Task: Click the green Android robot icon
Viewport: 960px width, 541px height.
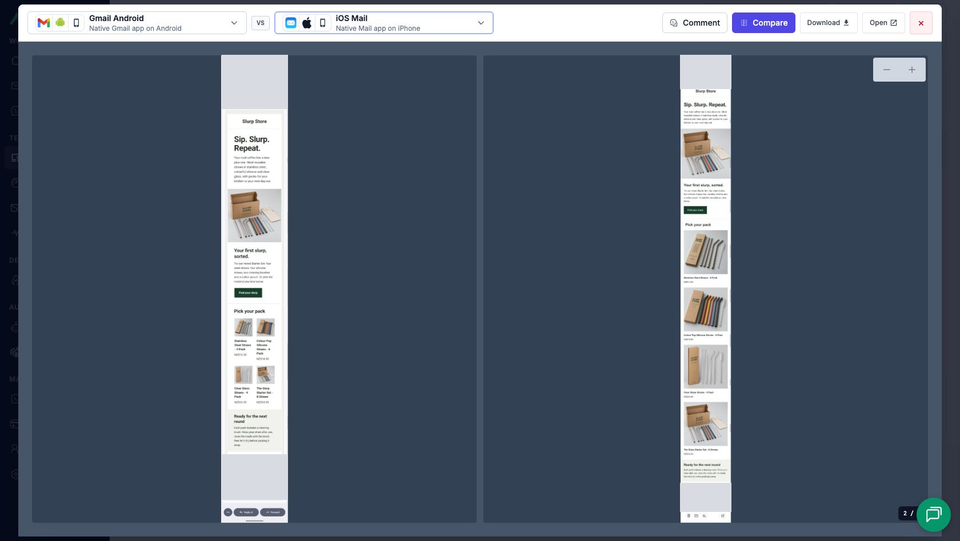Action: pyautogui.click(x=60, y=23)
